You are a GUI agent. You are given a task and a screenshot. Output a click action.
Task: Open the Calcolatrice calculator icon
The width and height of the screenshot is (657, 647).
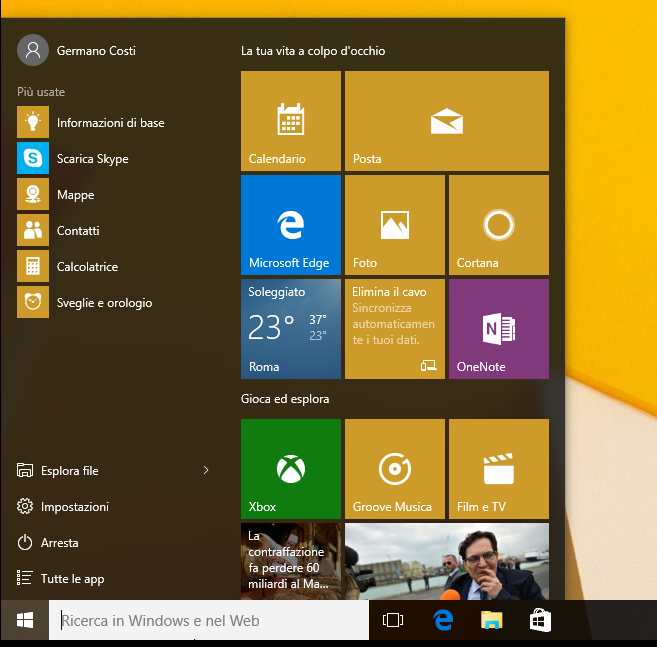tap(33, 266)
